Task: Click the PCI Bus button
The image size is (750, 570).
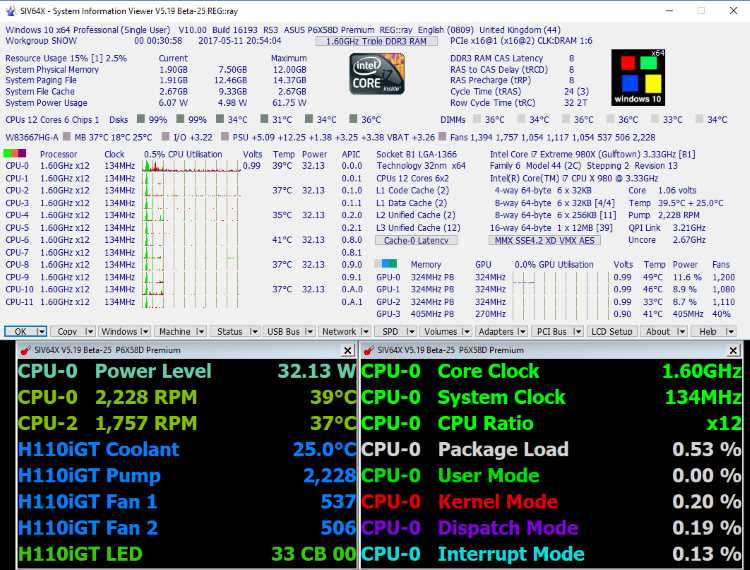Action: point(551,331)
